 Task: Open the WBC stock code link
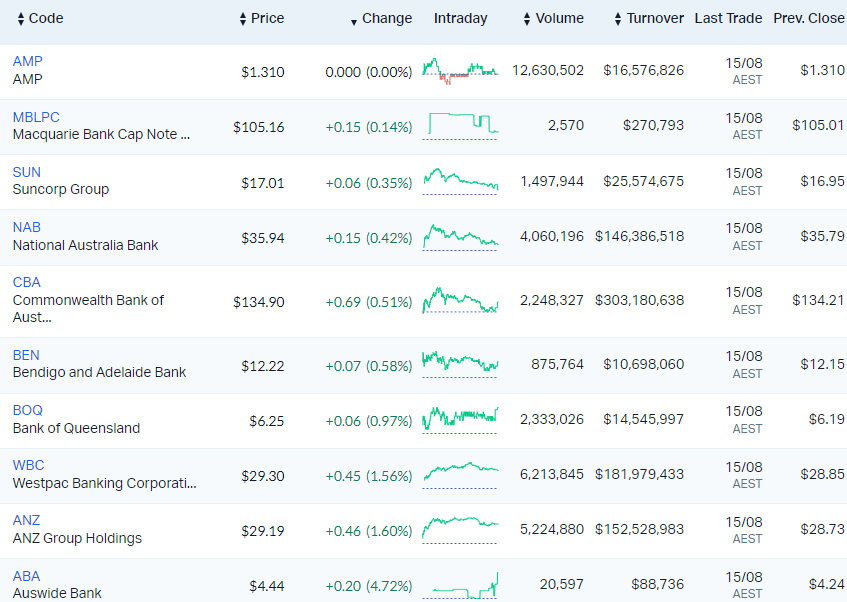tap(28, 465)
